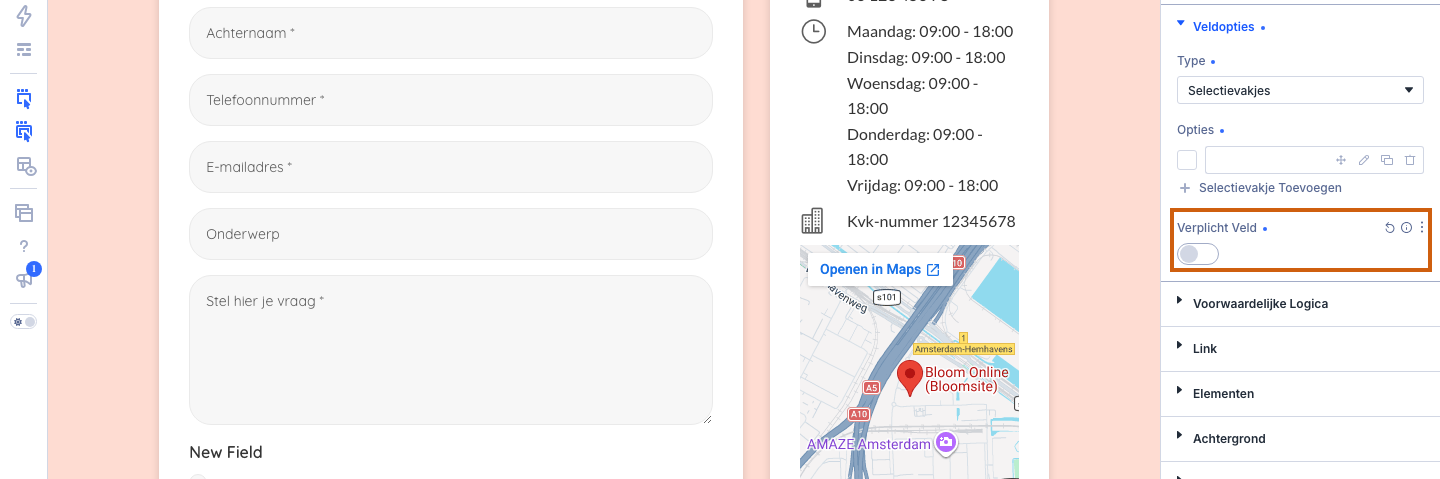Click the Kvk-nummer 12345678 text
1440x479 pixels.
coord(931,221)
